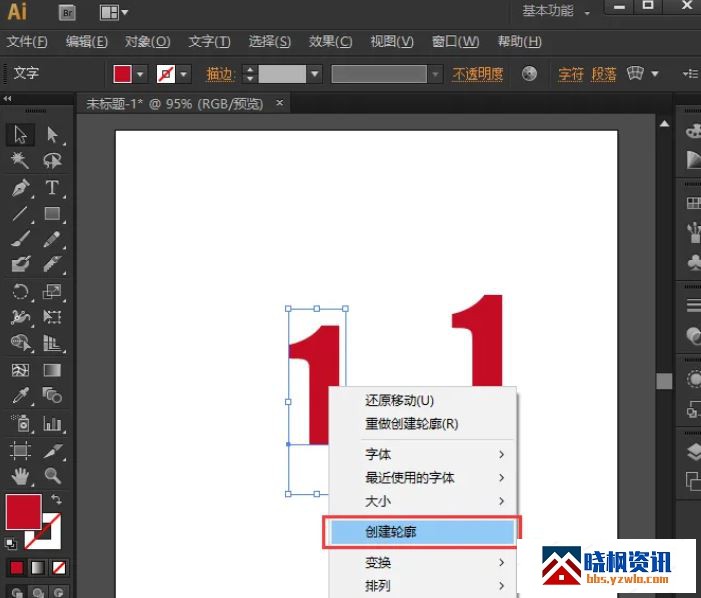Viewport: 701px width, 598px height.
Task: Activate the Hand tool
Action: 20,476
